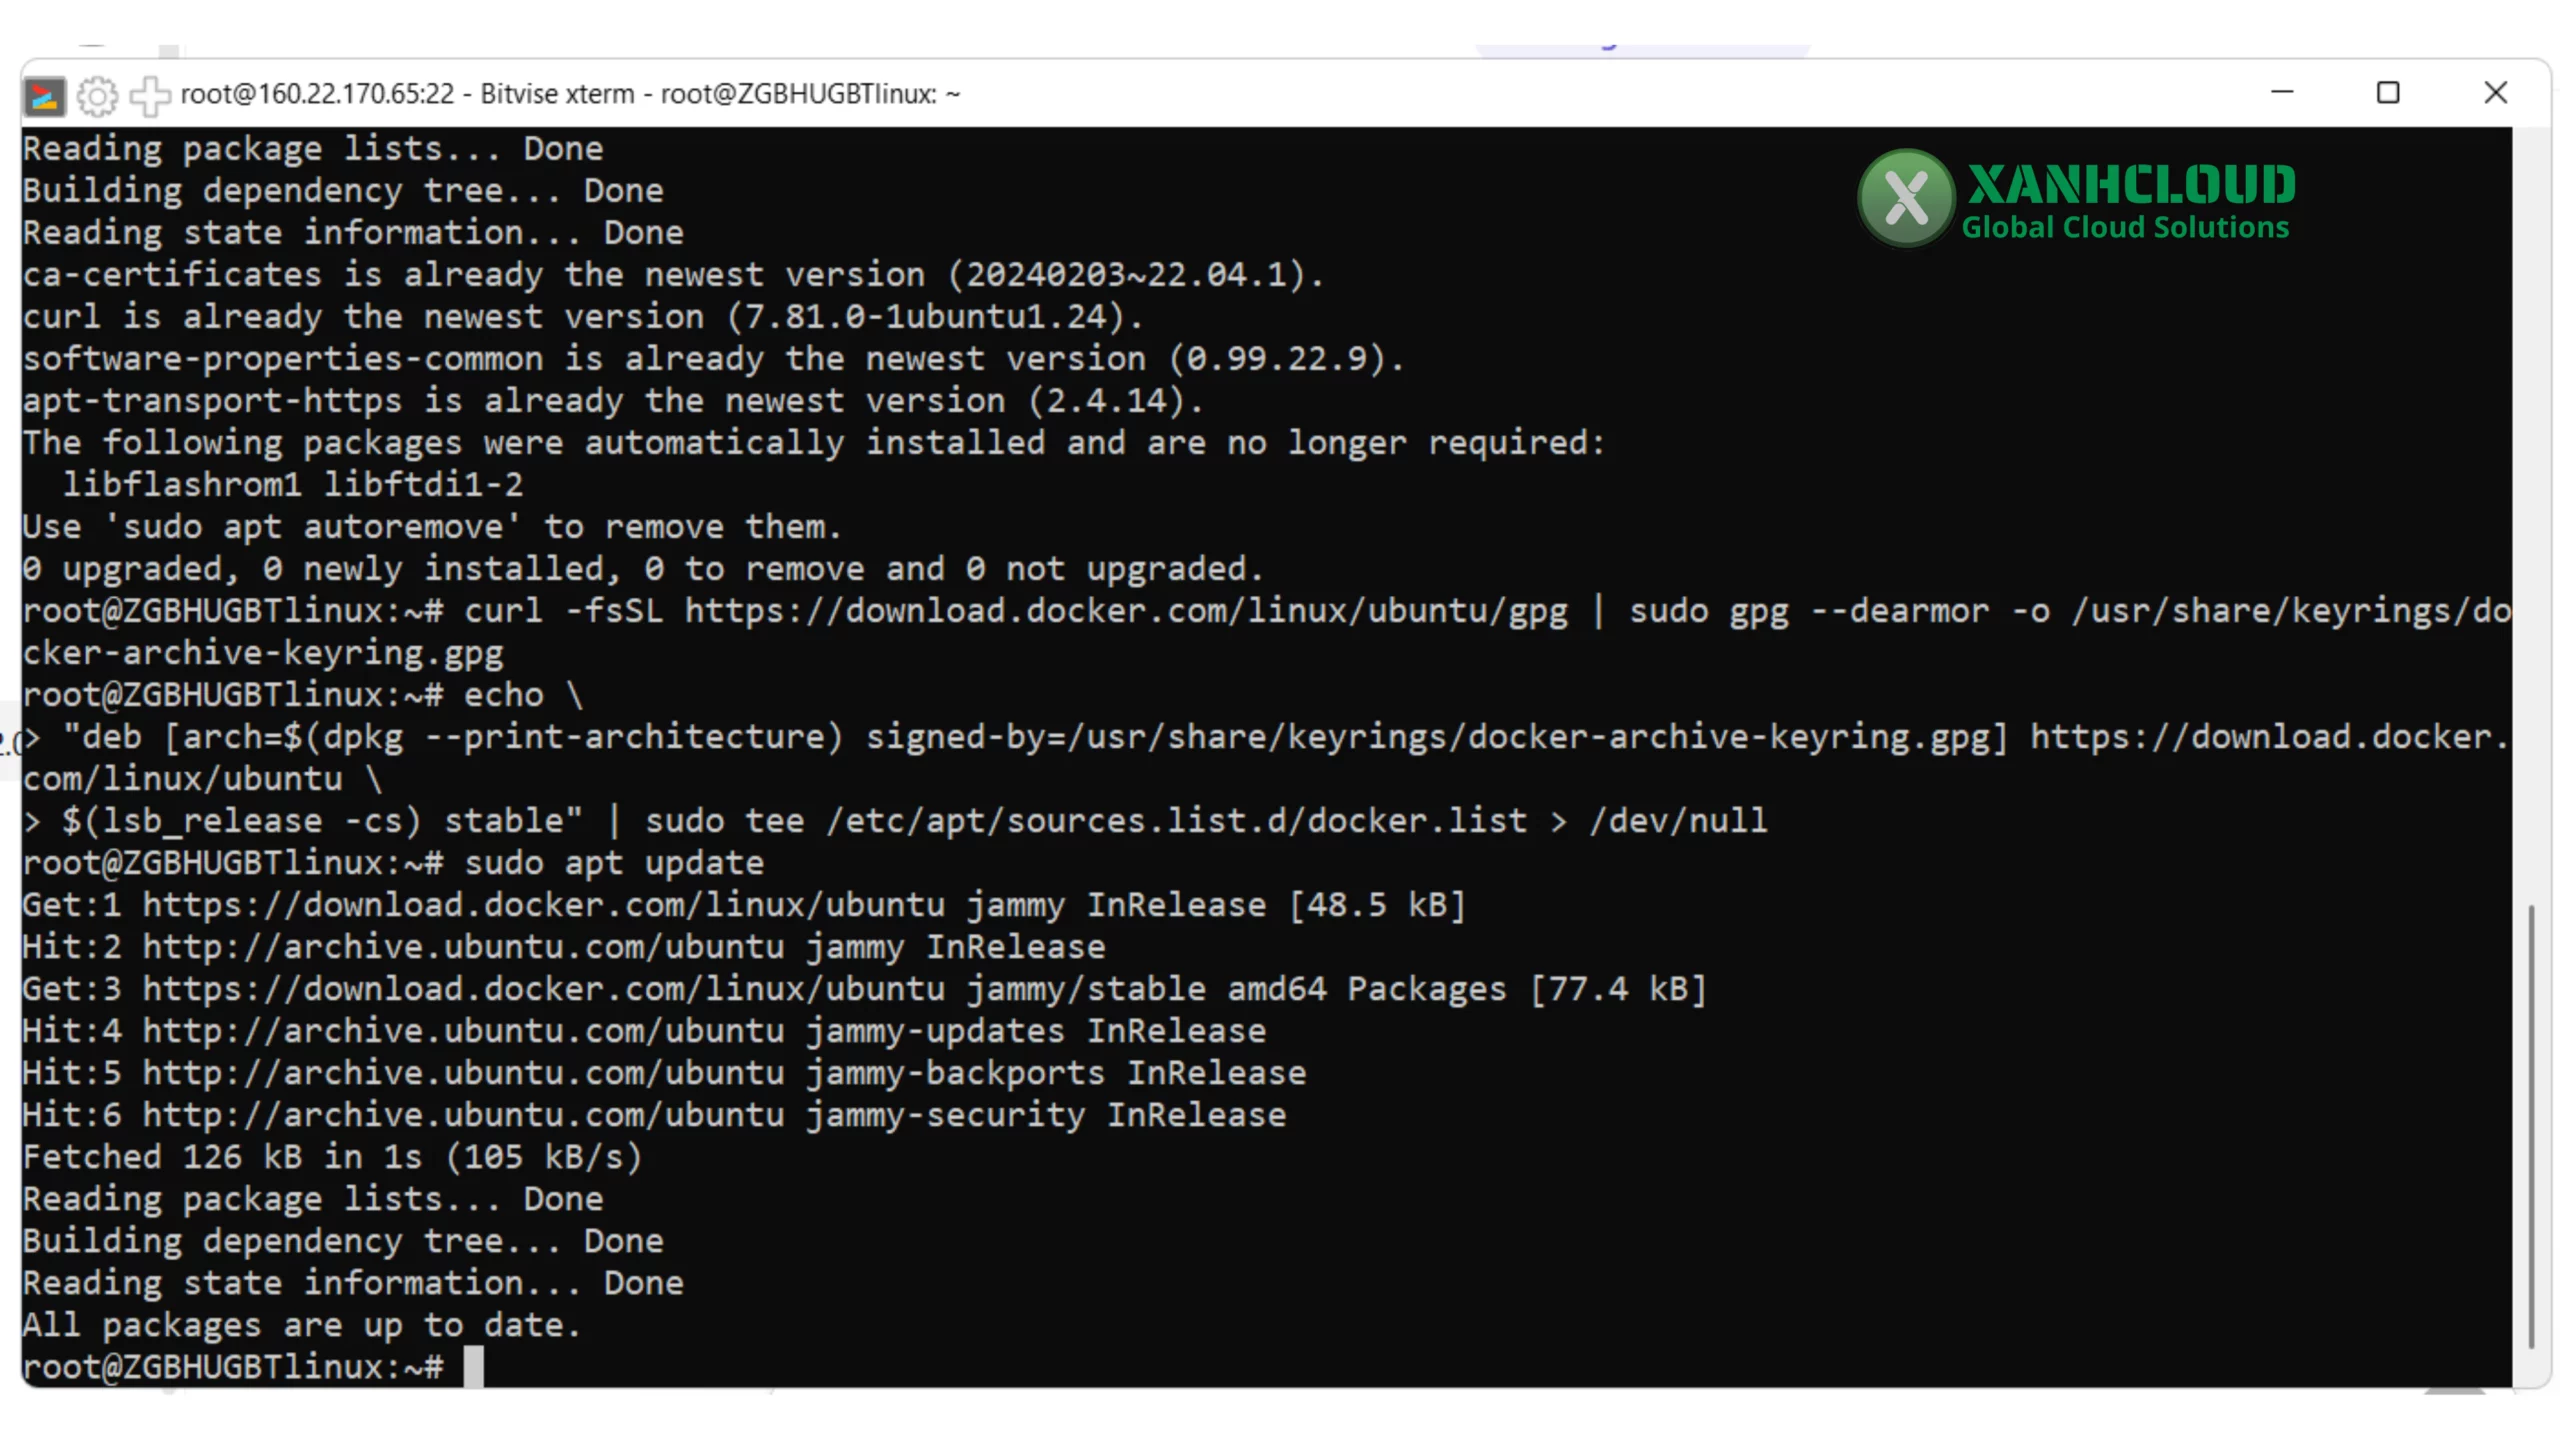Screen dimensions: 2560x1440
Task: Click the 'ca-certificates is already the newest' line
Action: click(x=674, y=275)
